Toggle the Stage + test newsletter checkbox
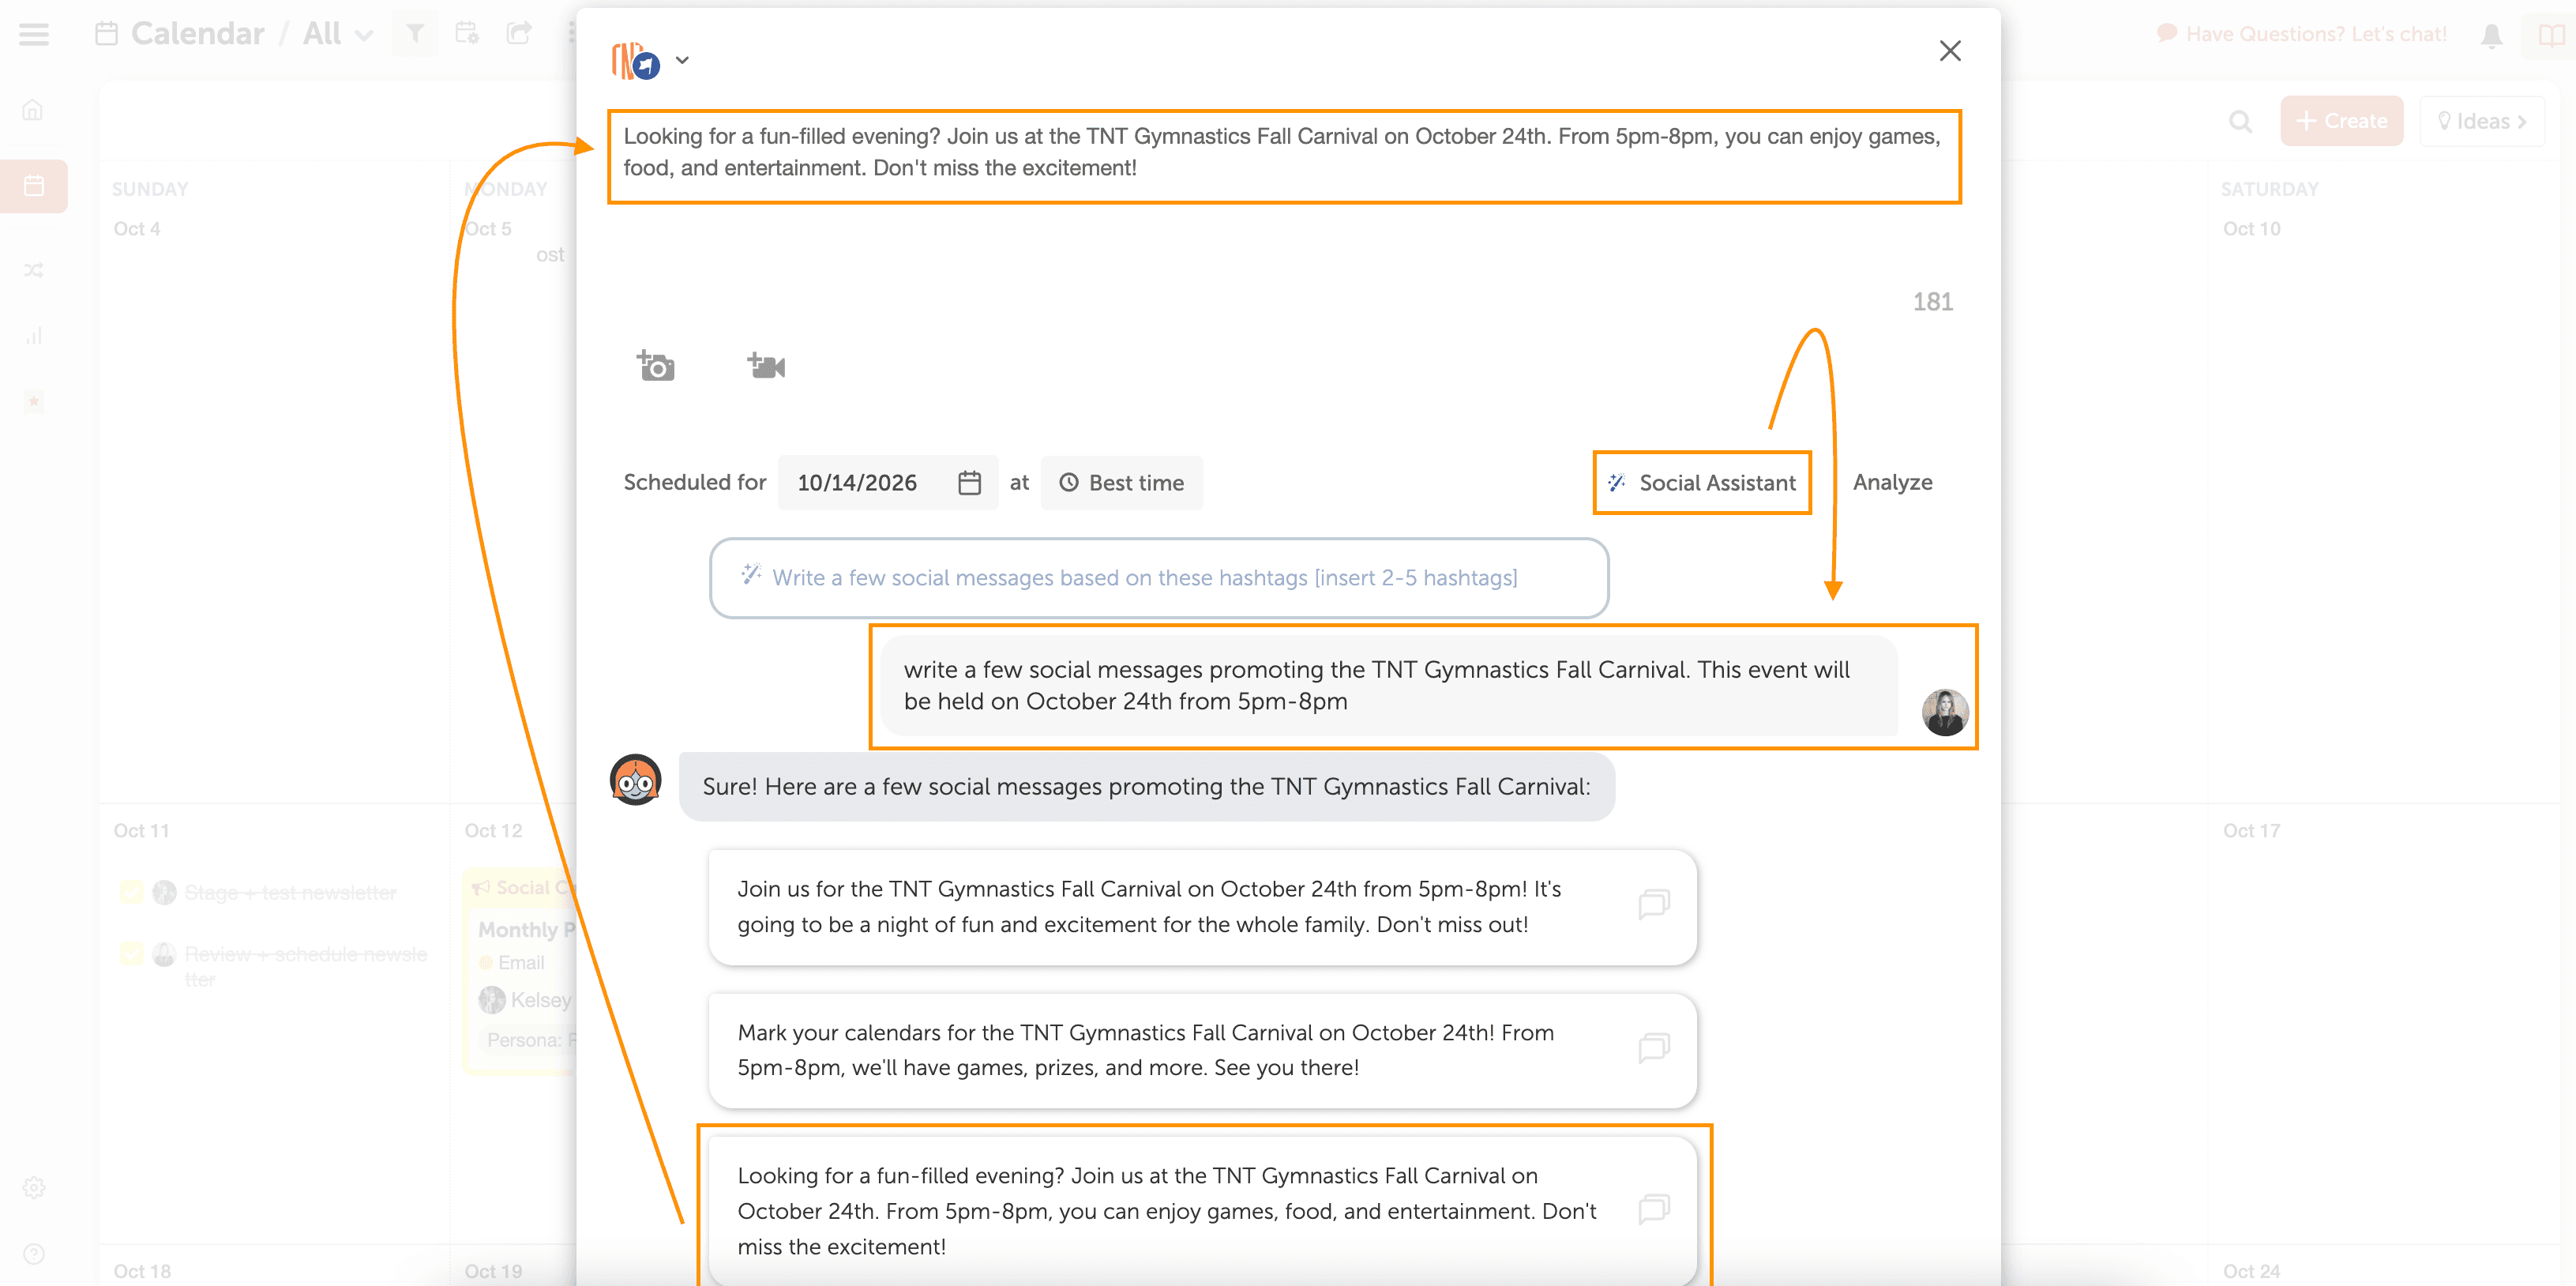The width and height of the screenshot is (2576, 1286). coord(131,892)
